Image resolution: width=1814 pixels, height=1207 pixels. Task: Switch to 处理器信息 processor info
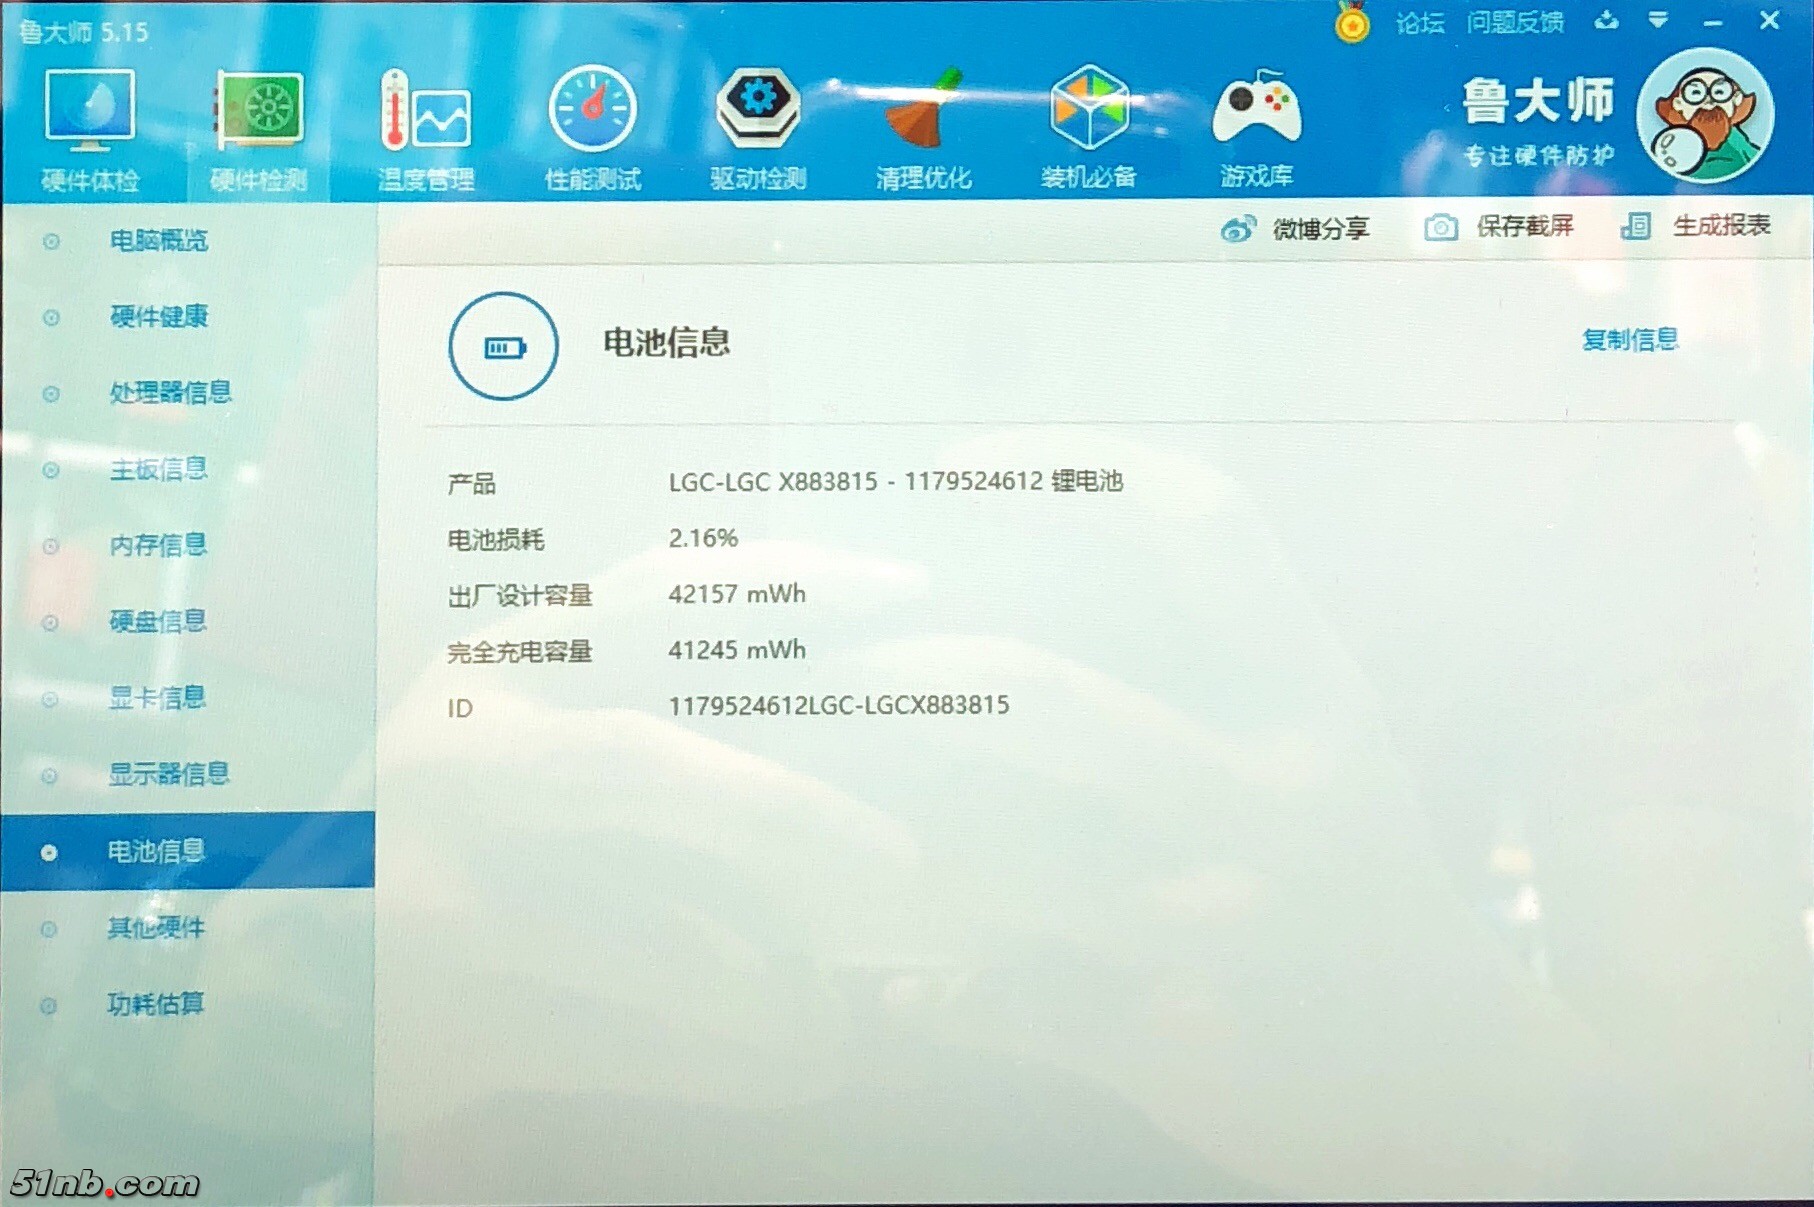[170, 393]
